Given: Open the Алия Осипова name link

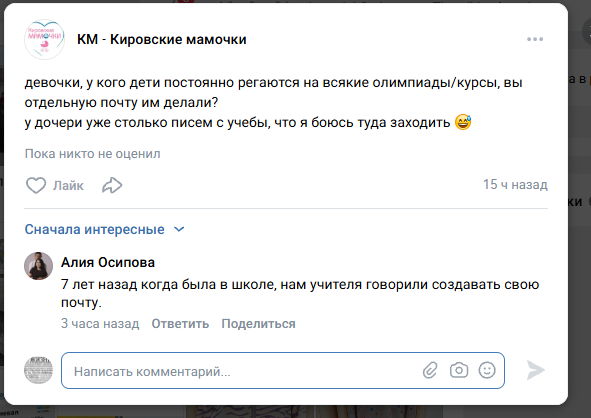Looking at the screenshot, I should [108, 262].
